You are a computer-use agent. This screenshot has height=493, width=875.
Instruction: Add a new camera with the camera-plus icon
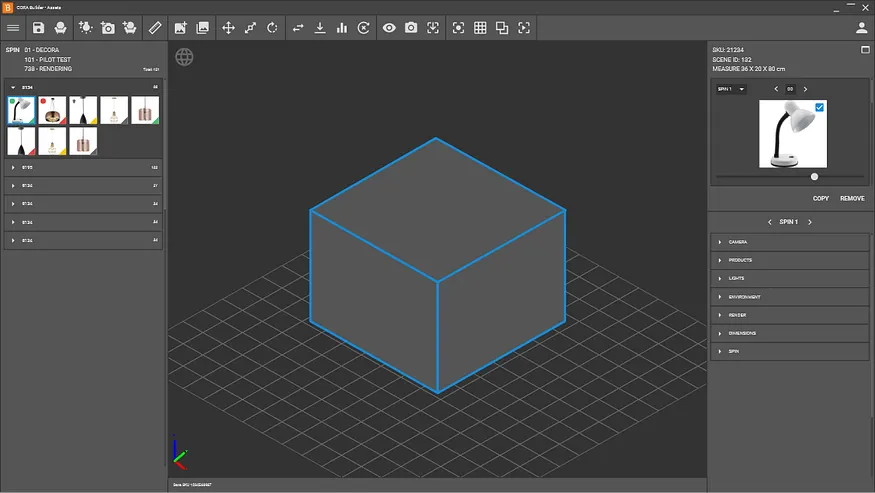click(108, 28)
